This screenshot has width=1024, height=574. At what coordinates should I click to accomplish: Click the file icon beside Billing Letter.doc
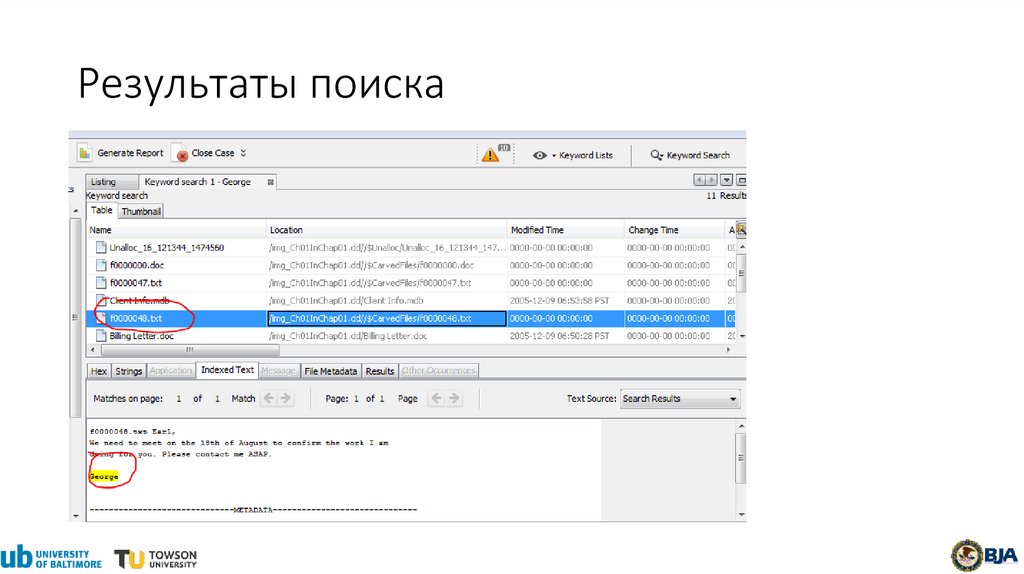pyautogui.click(x=101, y=336)
